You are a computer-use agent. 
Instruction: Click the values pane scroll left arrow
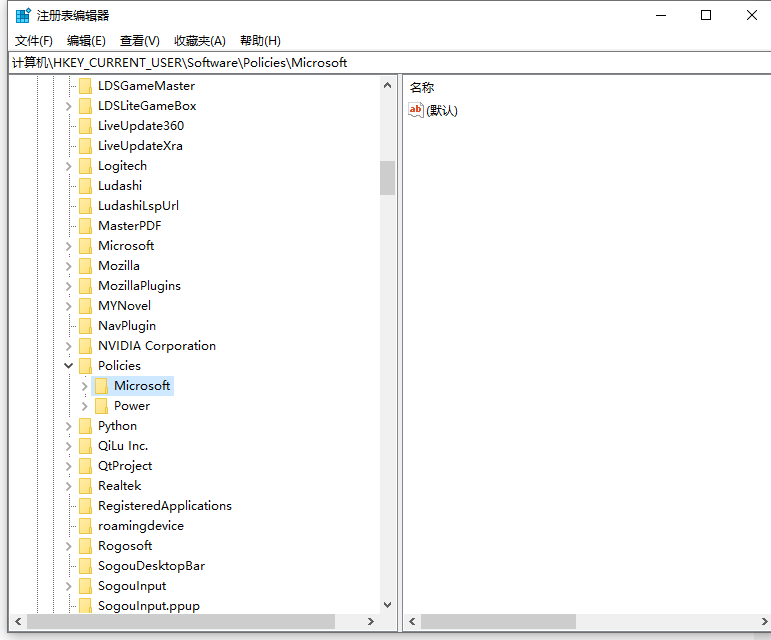click(413, 622)
